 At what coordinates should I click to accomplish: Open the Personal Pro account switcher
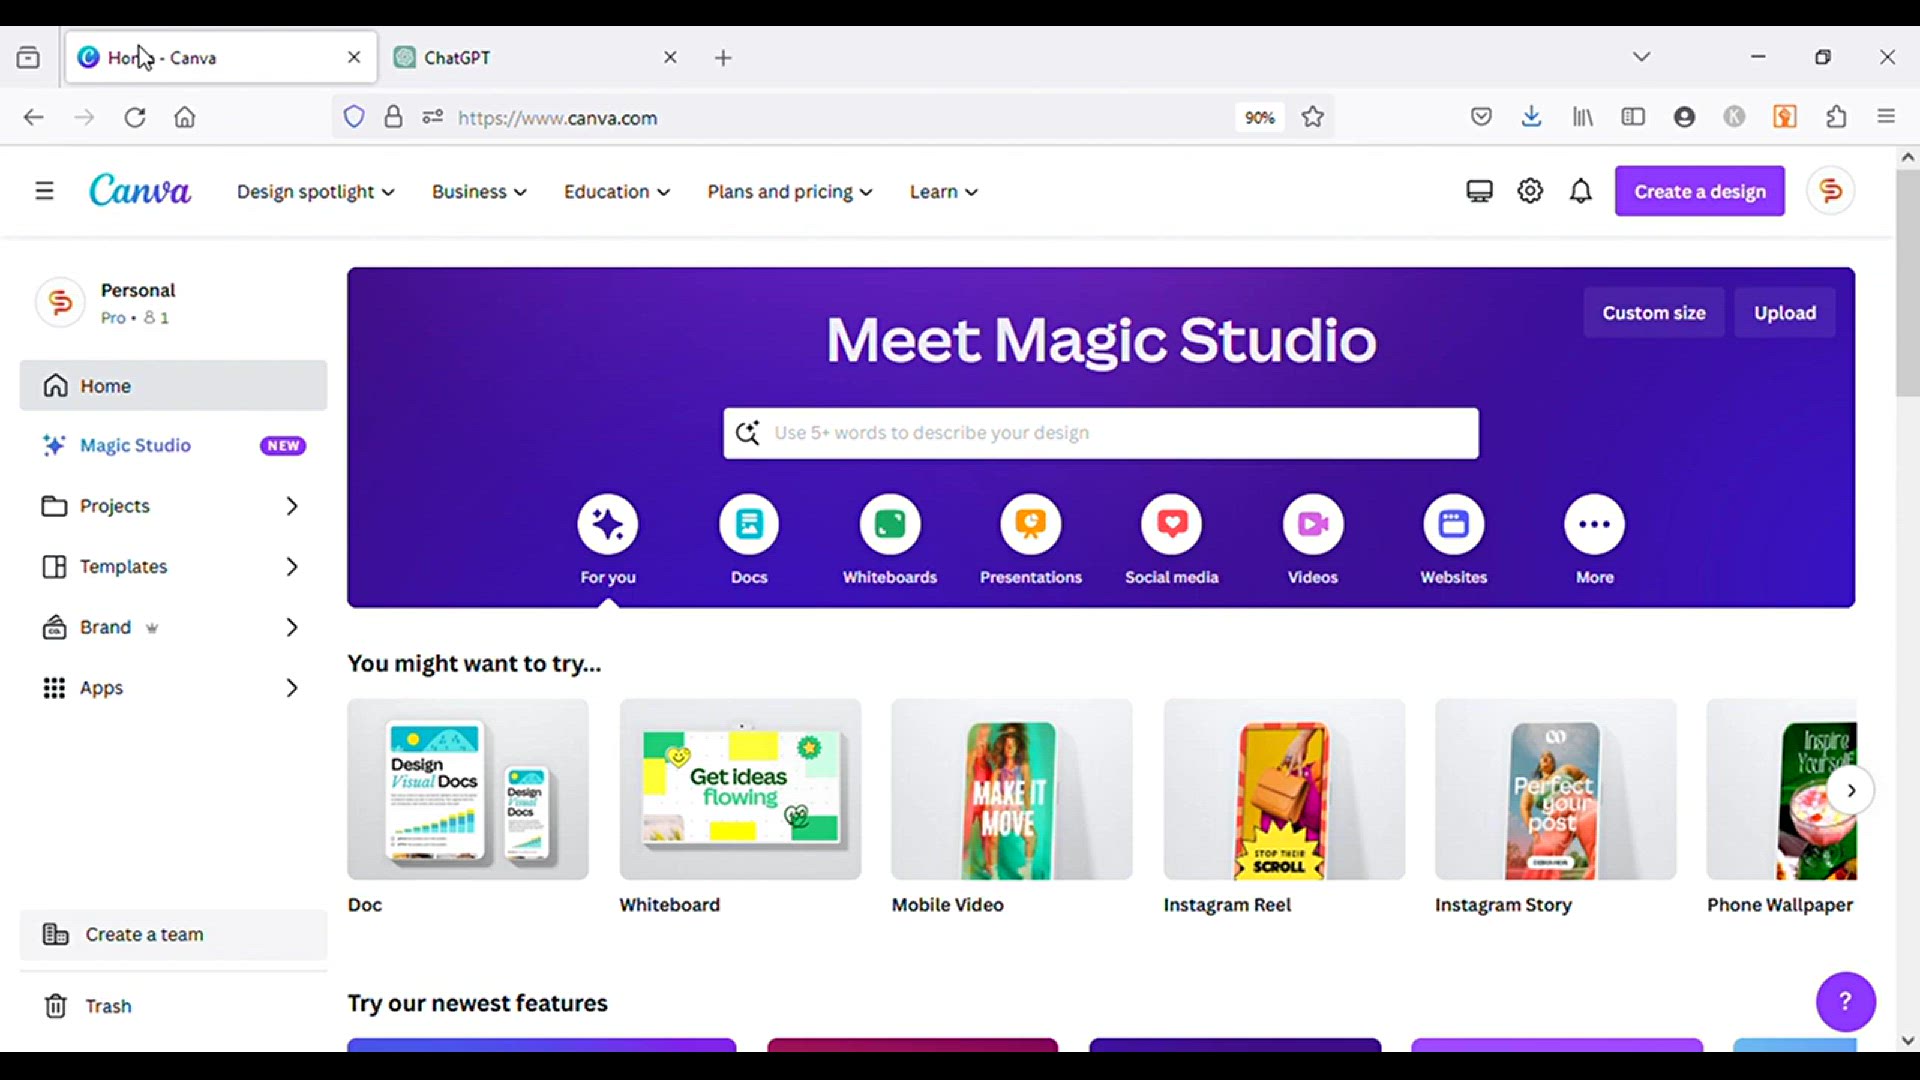pos(173,302)
